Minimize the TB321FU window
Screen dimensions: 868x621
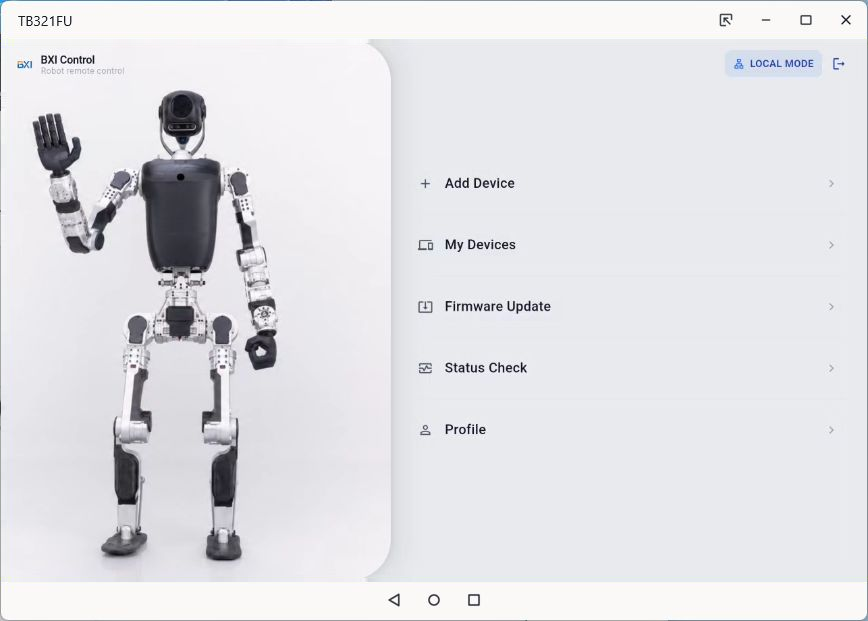pos(766,20)
